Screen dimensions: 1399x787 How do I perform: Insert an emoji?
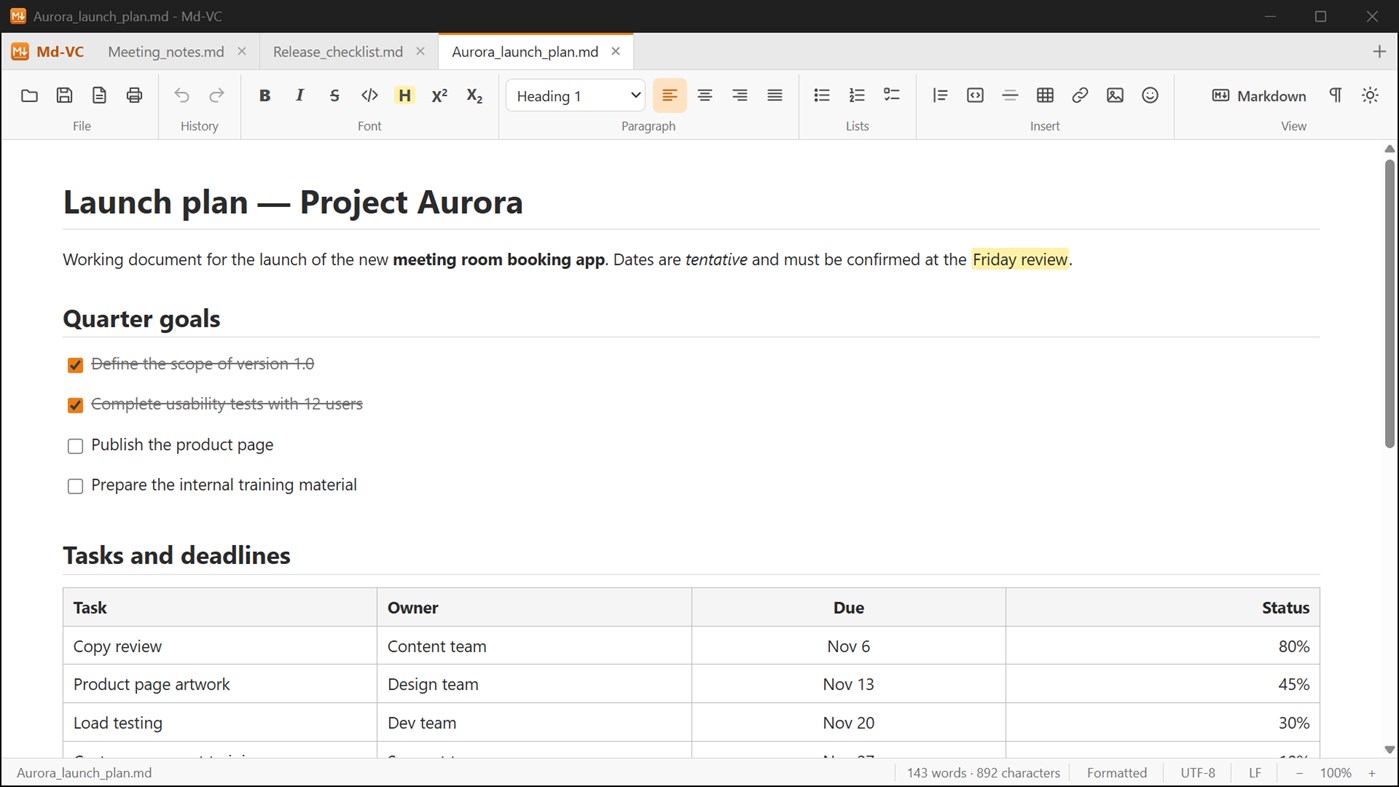(x=1150, y=96)
